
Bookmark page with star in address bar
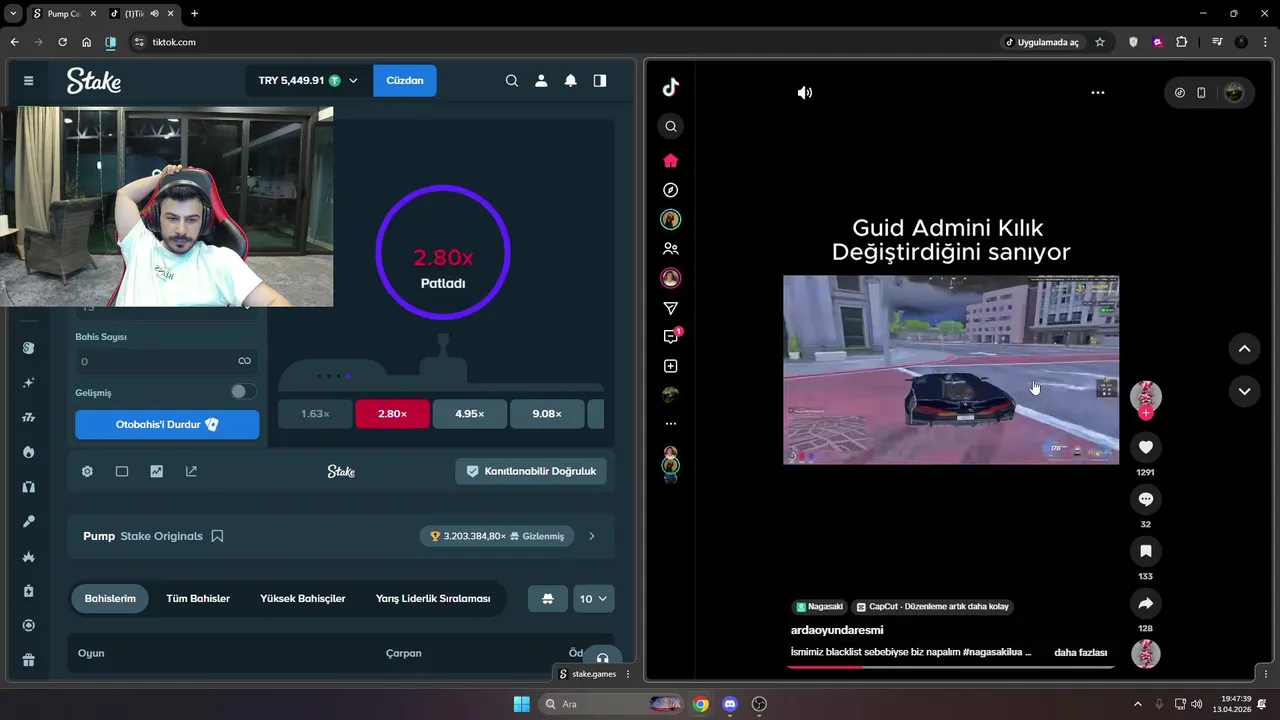point(1100,42)
